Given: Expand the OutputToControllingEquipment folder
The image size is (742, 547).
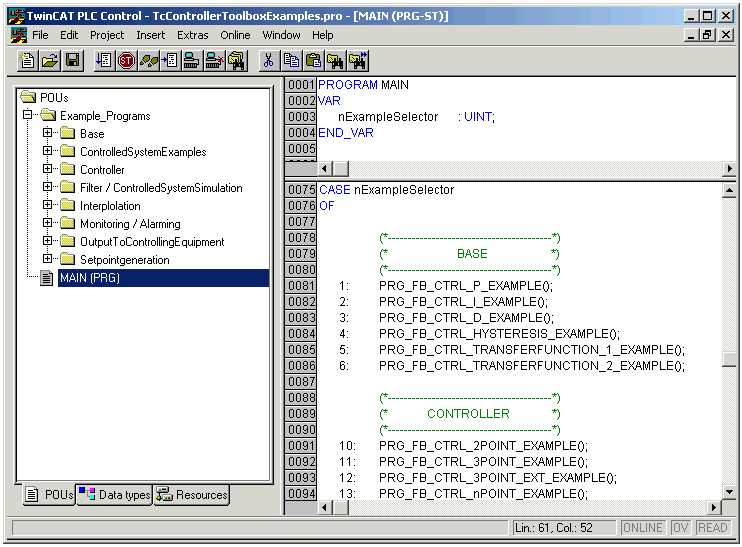Looking at the screenshot, I should 47,240.
